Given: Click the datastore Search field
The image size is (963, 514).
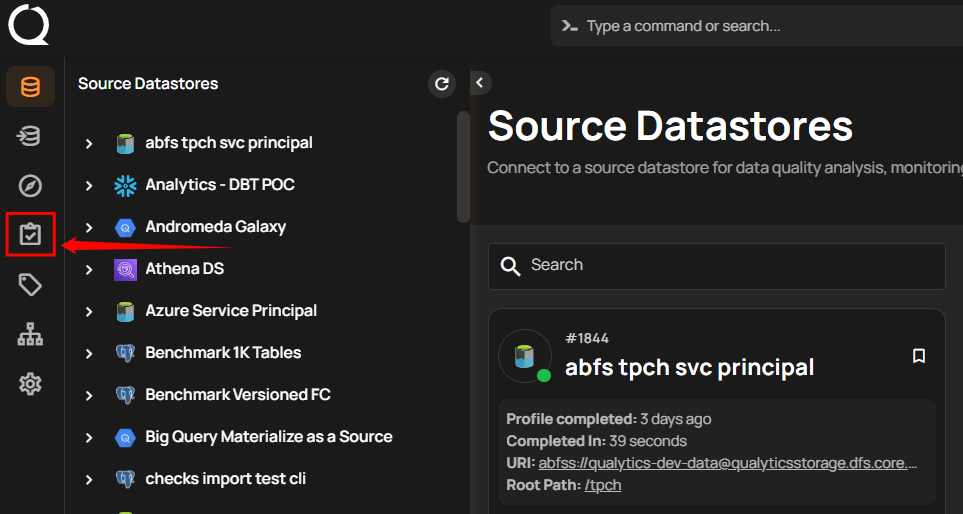Looking at the screenshot, I should click(716, 266).
